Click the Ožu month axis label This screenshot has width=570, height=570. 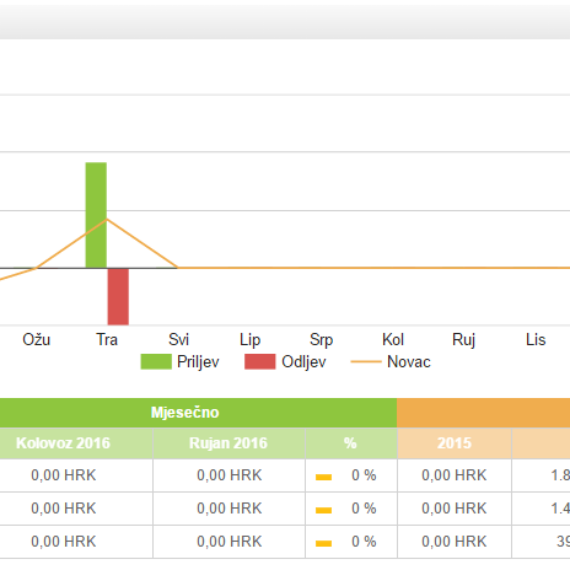pyautogui.click(x=36, y=340)
